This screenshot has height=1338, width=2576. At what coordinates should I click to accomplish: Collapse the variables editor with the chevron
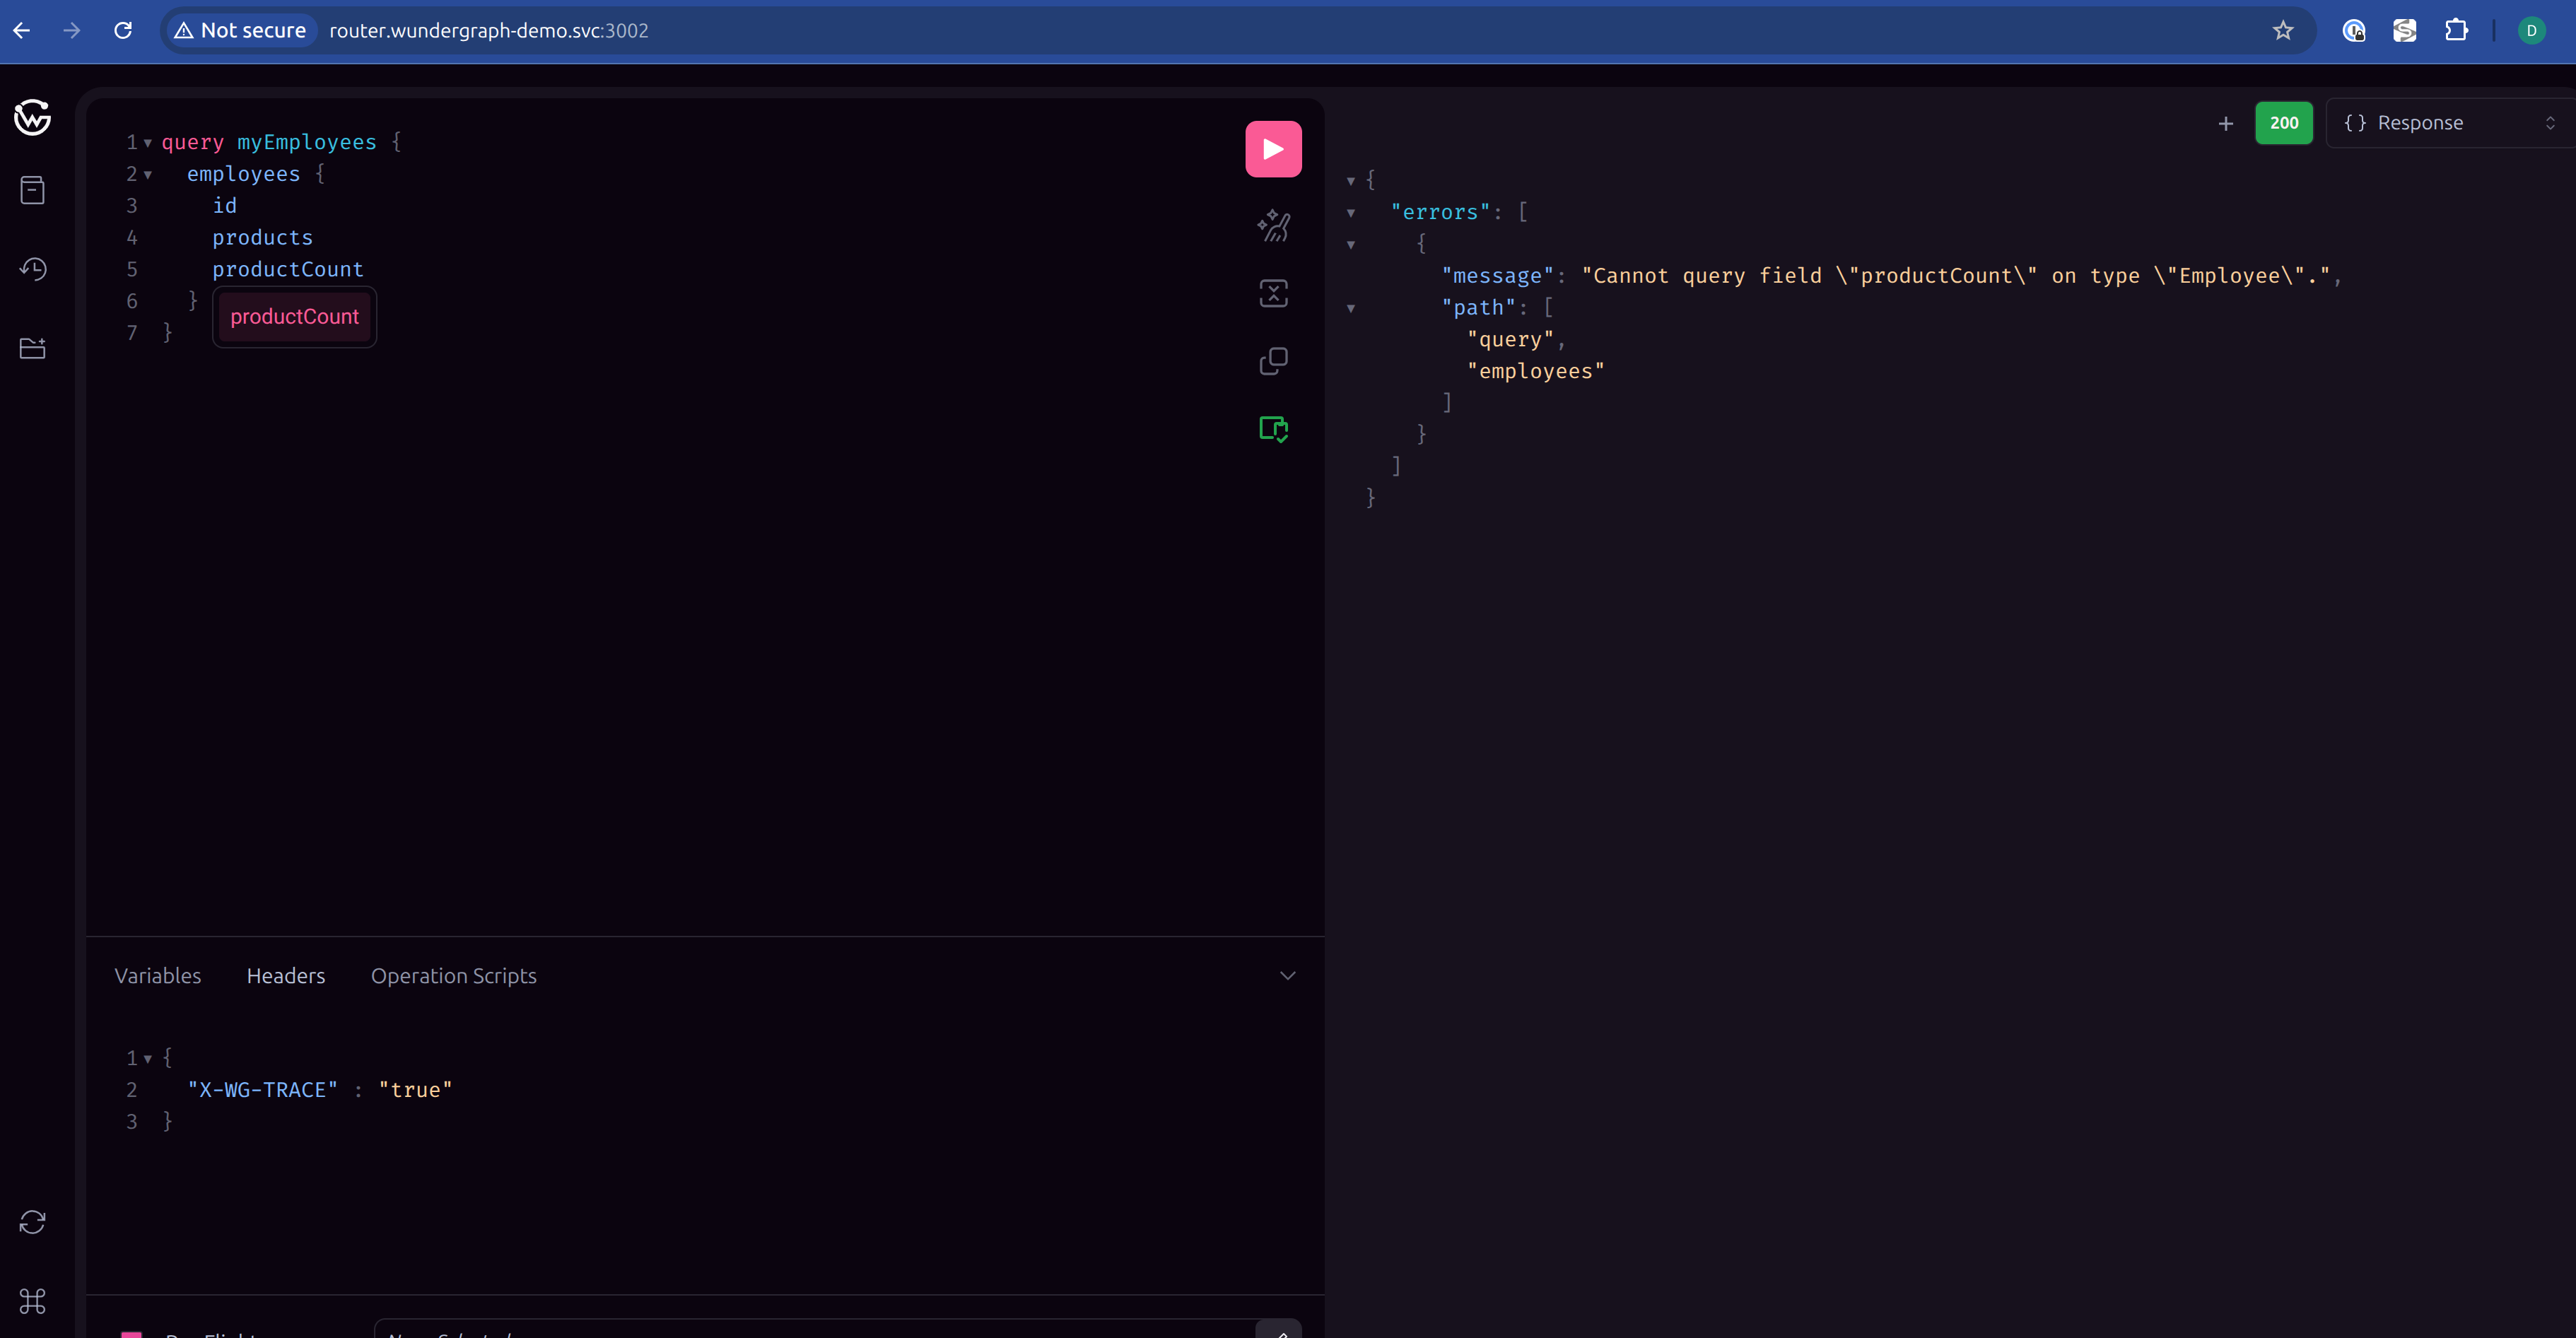(x=1287, y=976)
